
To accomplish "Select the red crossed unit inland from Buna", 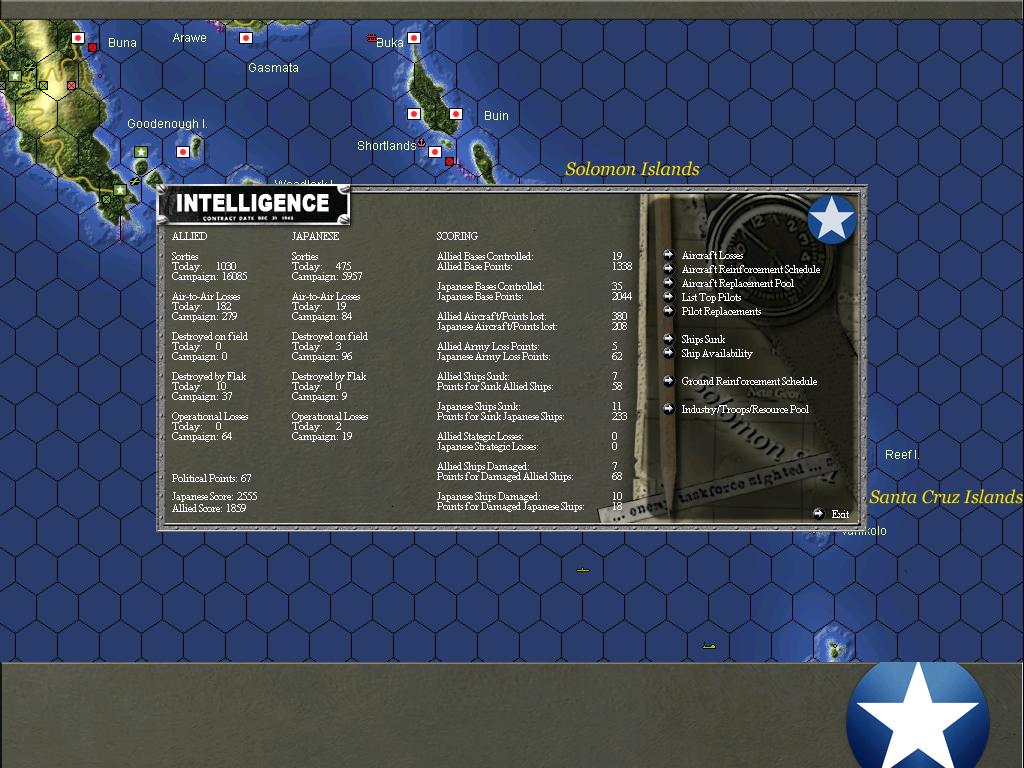I will 71,86.
